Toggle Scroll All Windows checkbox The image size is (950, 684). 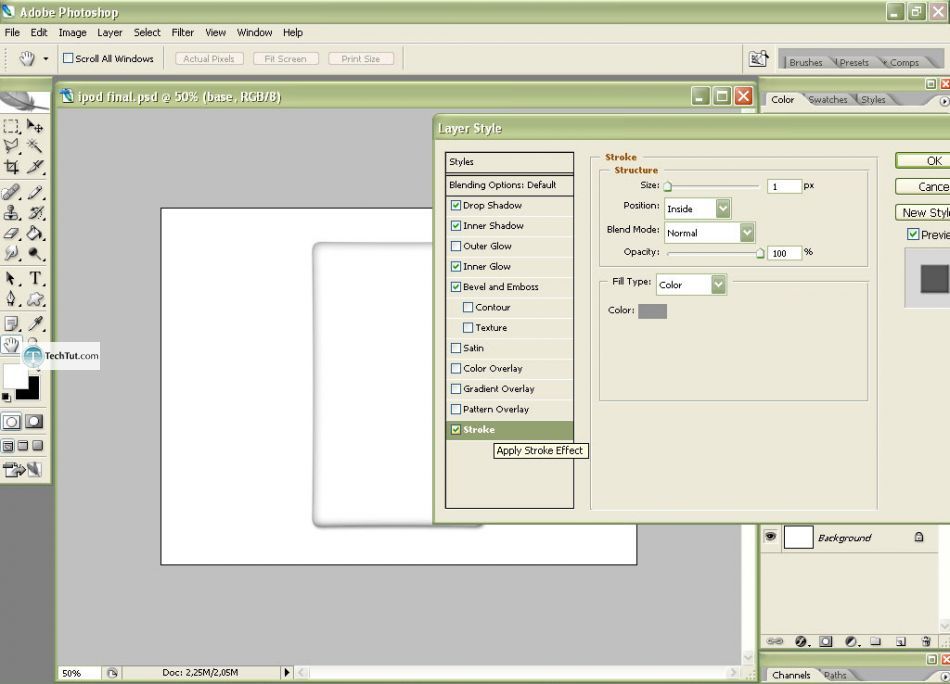[x=68, y=58]
